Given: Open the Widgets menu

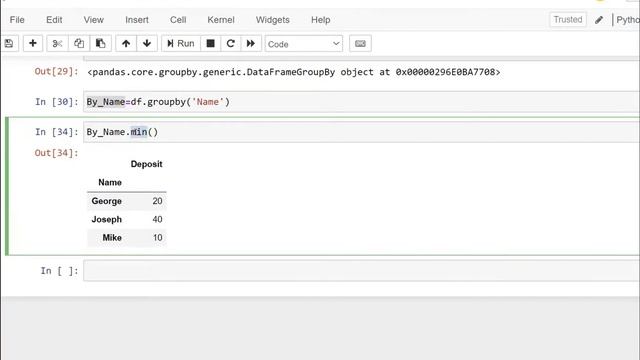Looking at the screenshot, I should click(x=273, y=20).
